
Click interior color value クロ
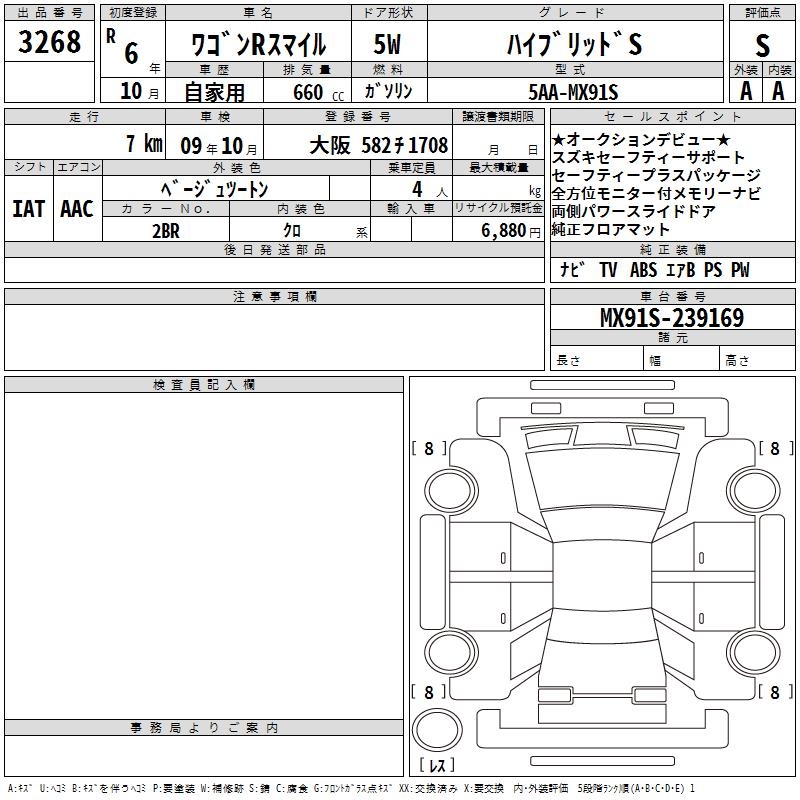292,231
